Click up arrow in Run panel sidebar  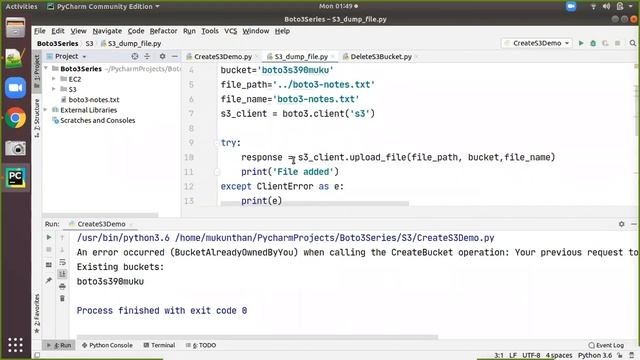point(62,237)
